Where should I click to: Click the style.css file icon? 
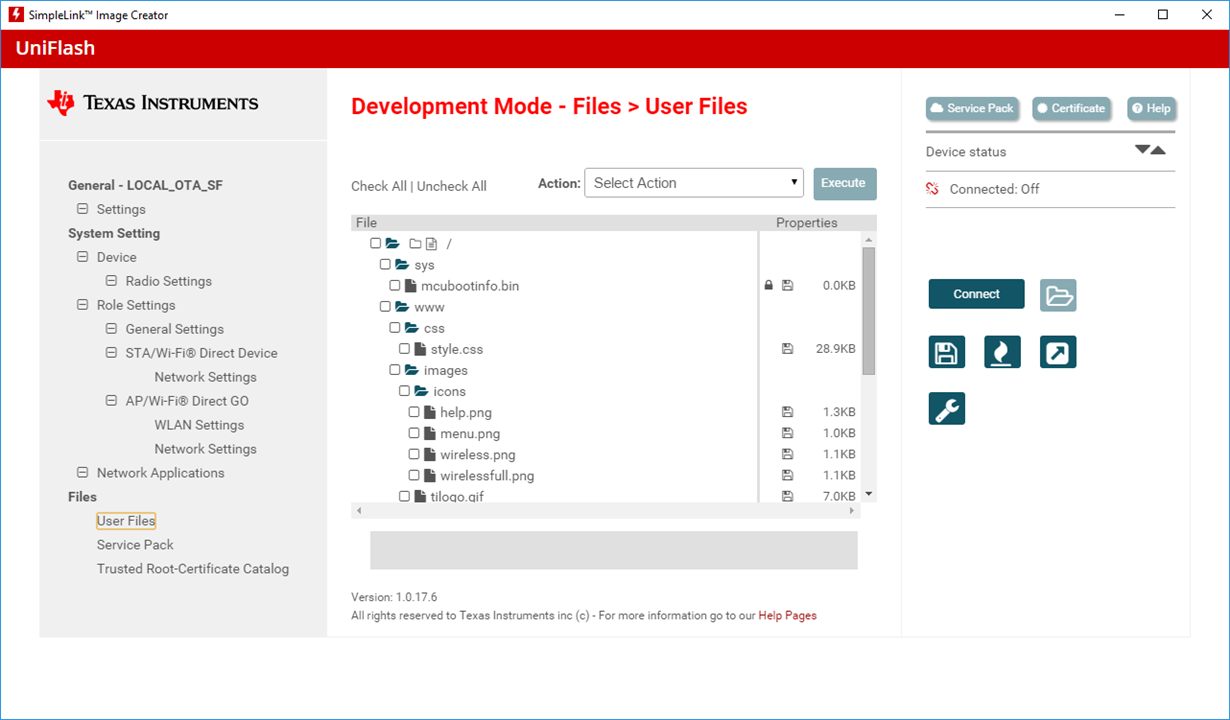coord(420,349)
